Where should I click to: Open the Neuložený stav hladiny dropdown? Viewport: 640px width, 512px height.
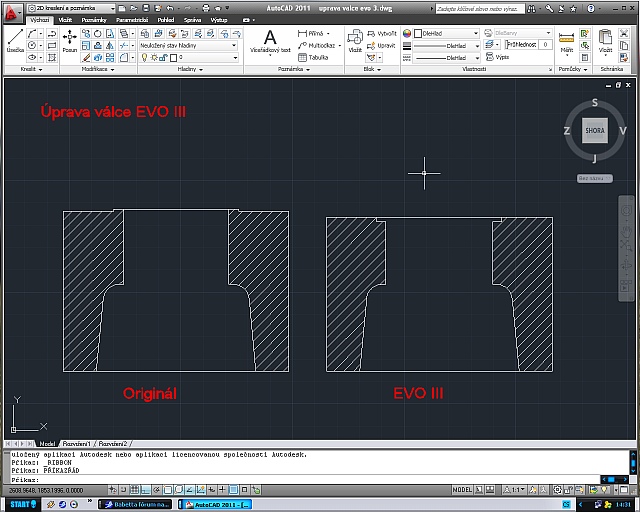188,46
